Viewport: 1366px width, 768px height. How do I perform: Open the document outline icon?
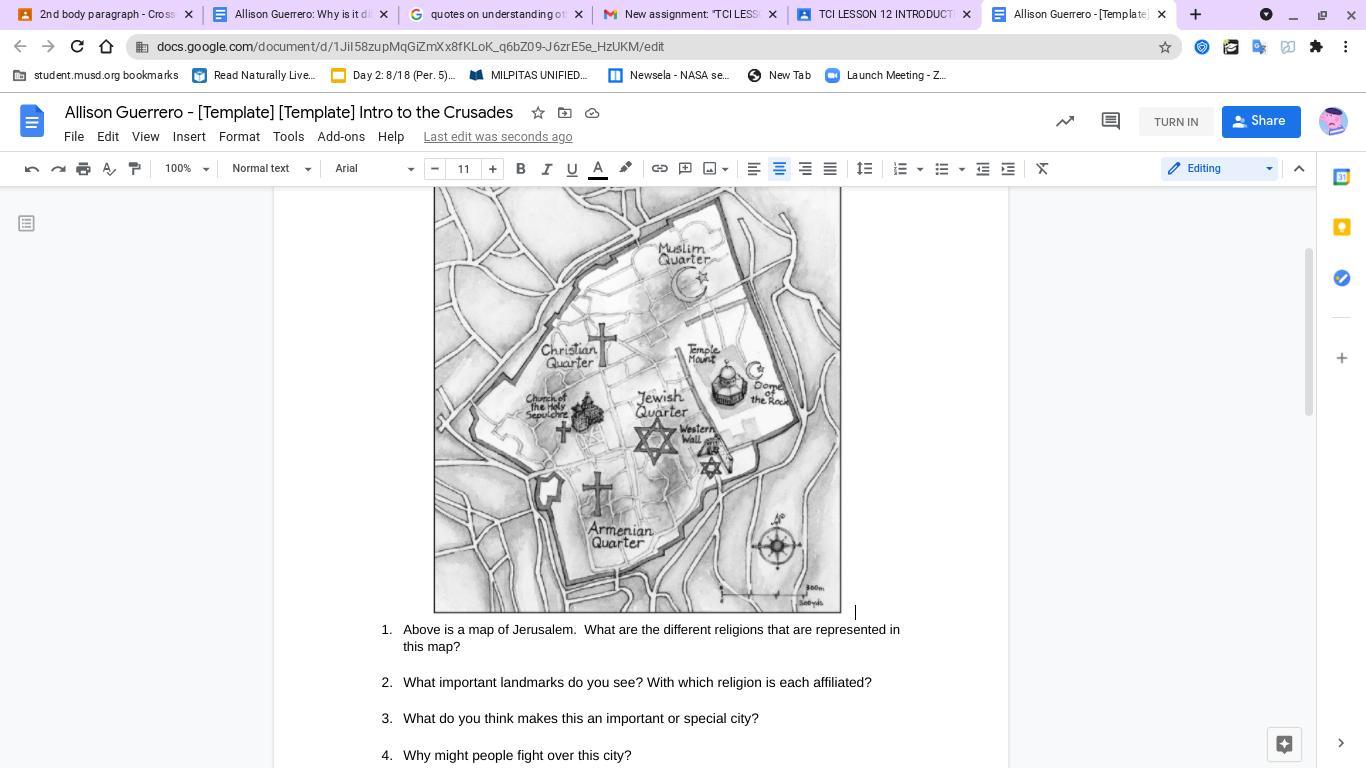point(27,223)
